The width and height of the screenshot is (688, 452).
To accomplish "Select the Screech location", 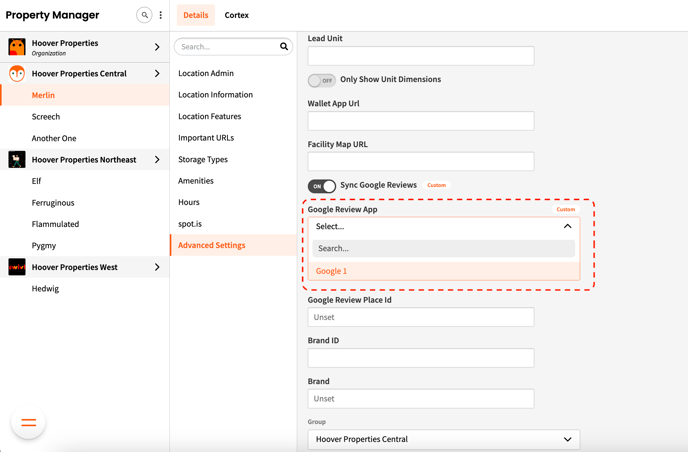I will coord(46,117).
